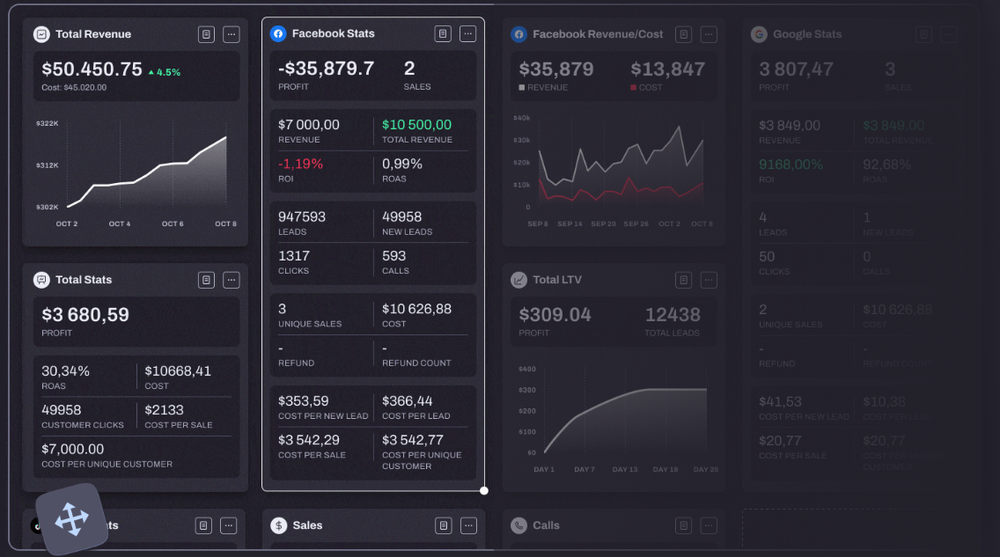The width and height of the screenshot is (1000, 557).
Task: Click the $13,847 cost figure
Action: tap(668, 69)
